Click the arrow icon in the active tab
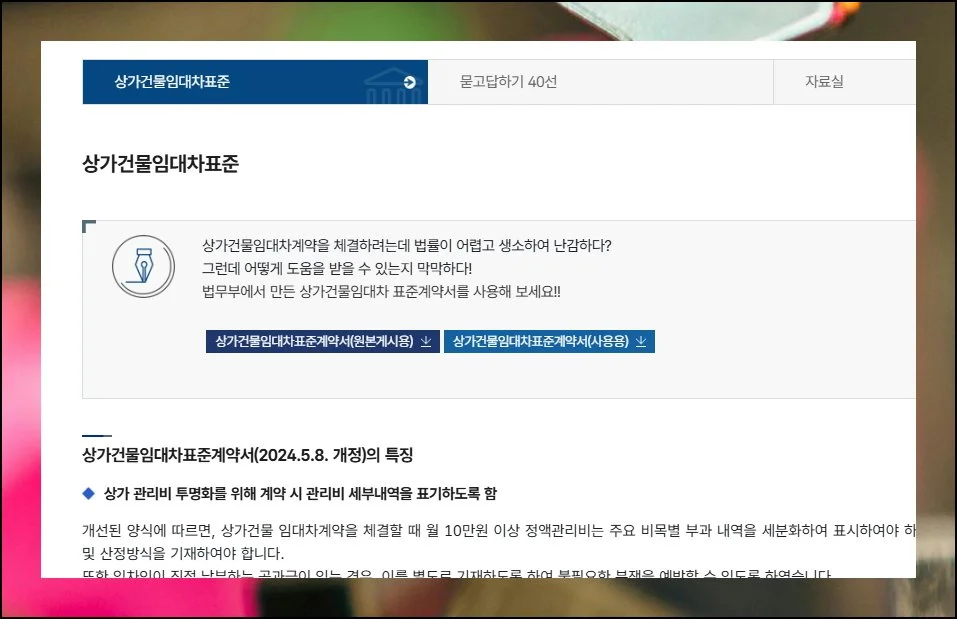Screen dimensions: 957x619 point(409,82)
